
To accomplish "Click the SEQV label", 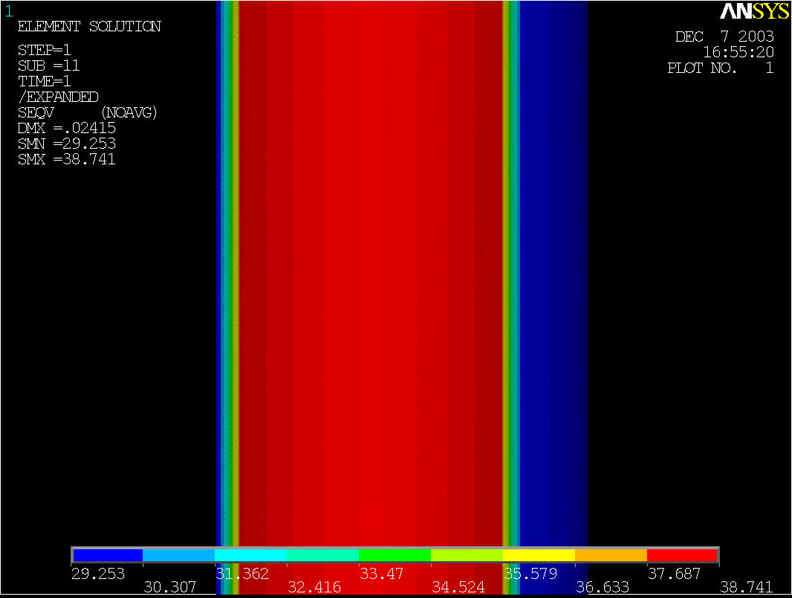I will (36, 113).
